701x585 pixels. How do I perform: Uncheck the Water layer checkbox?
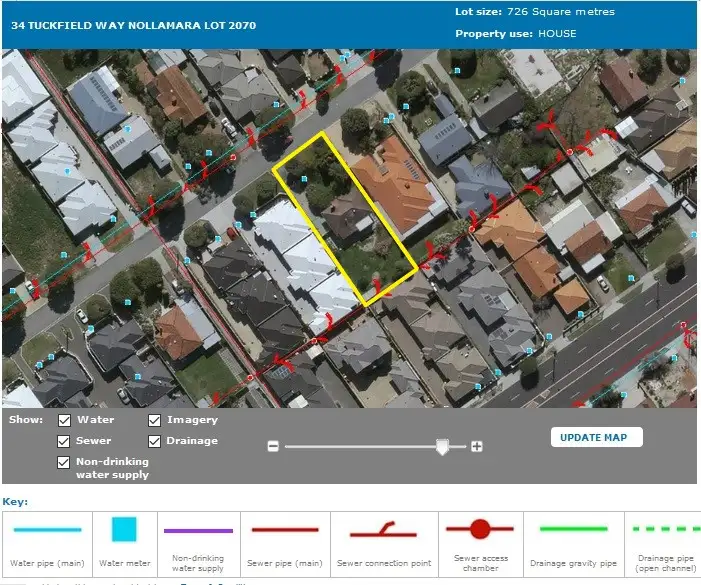65,421
